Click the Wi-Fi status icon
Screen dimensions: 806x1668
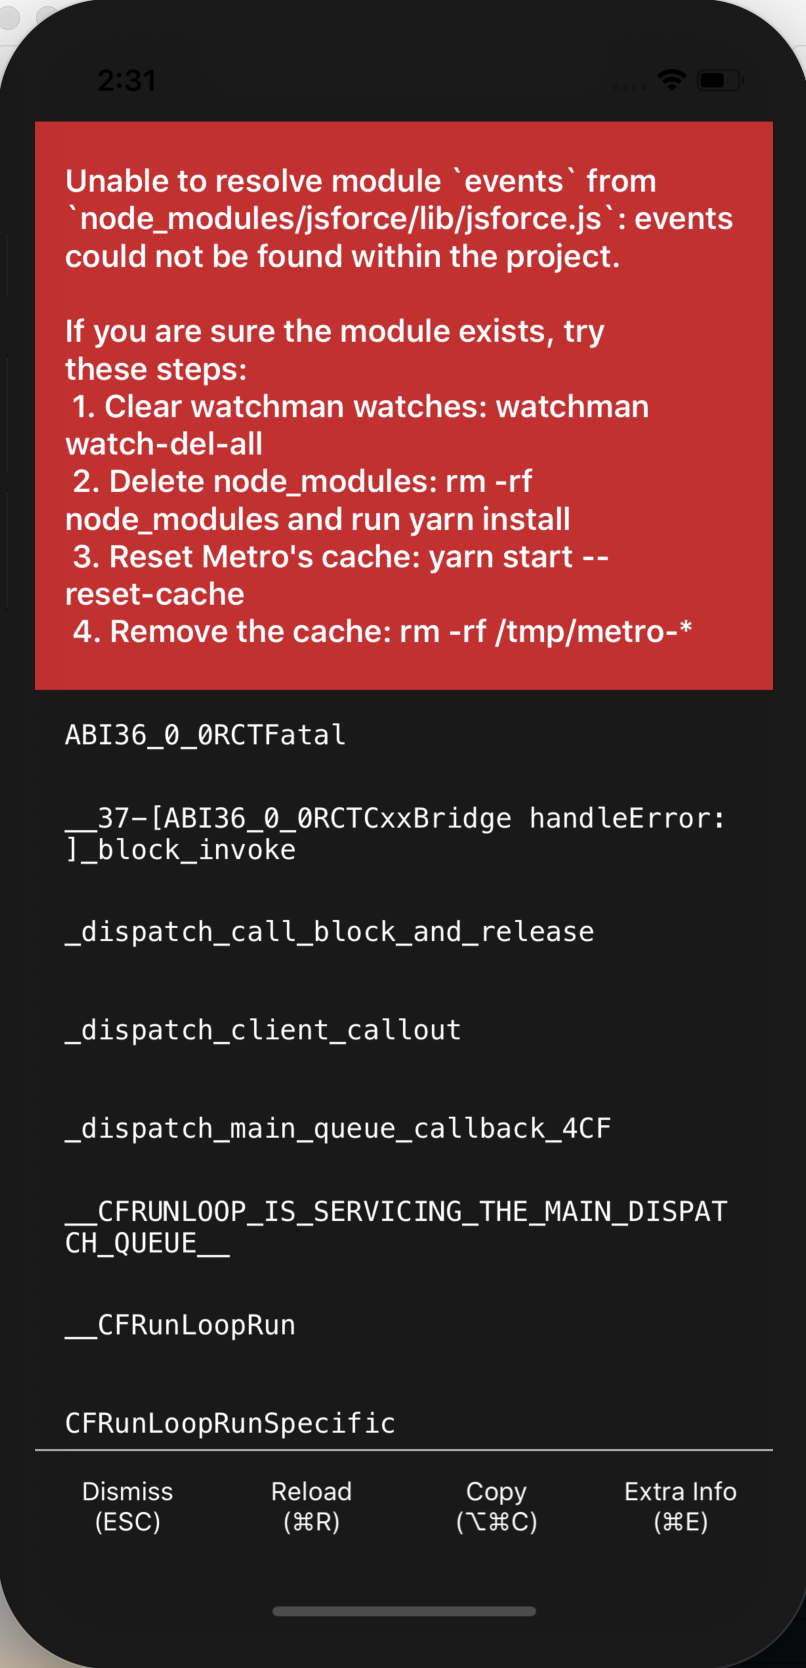(x=671, y=80)
